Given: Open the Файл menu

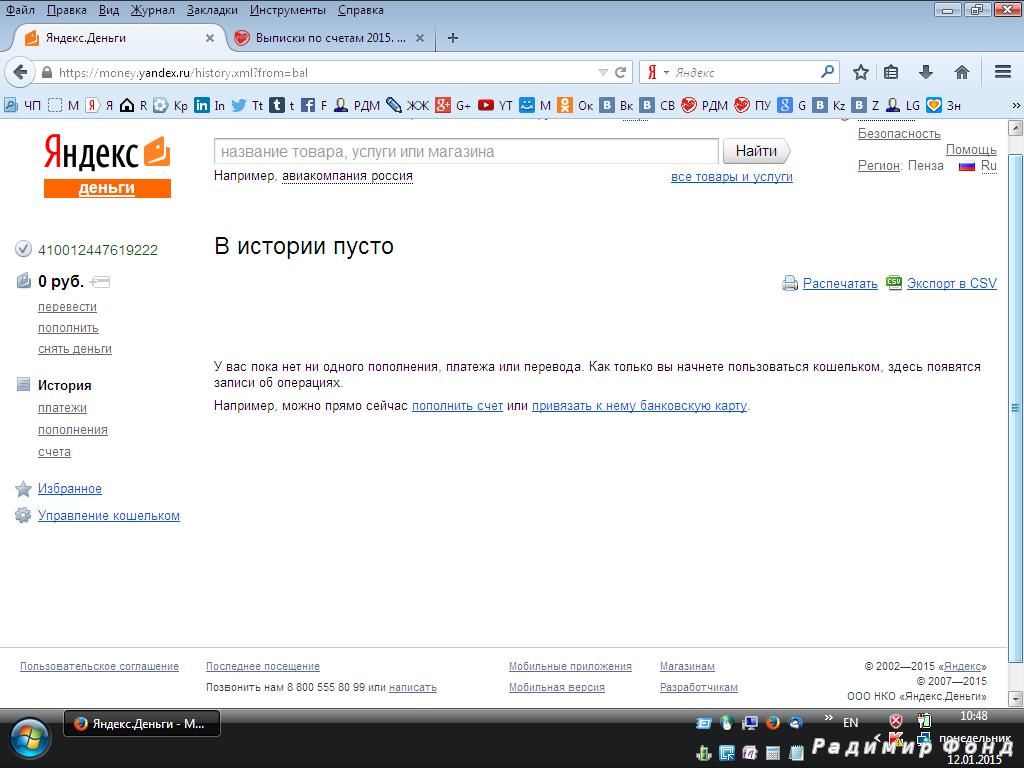Looking at the screenshot, I should (x=20, y=10).
